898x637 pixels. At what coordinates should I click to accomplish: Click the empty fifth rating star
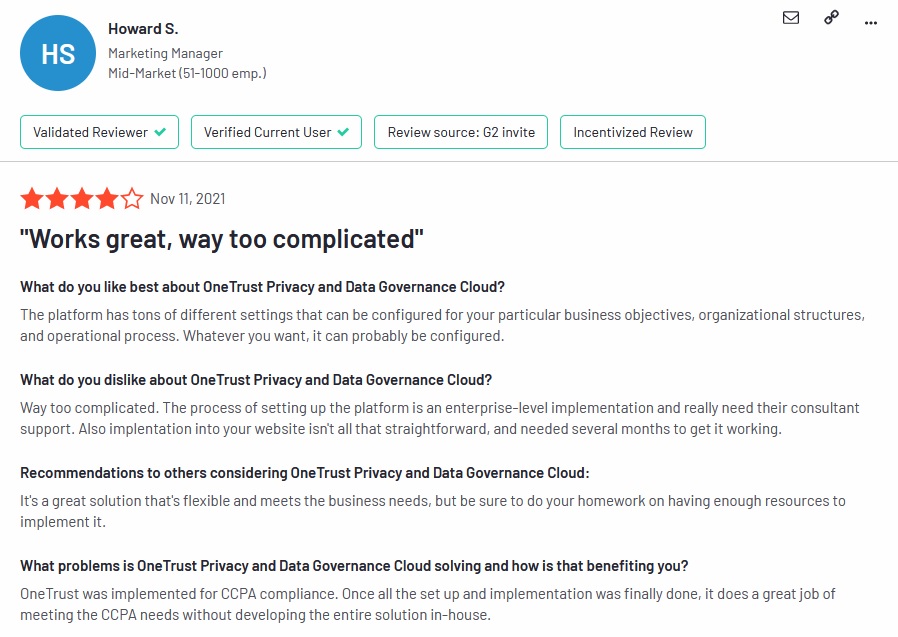point(132,199)
